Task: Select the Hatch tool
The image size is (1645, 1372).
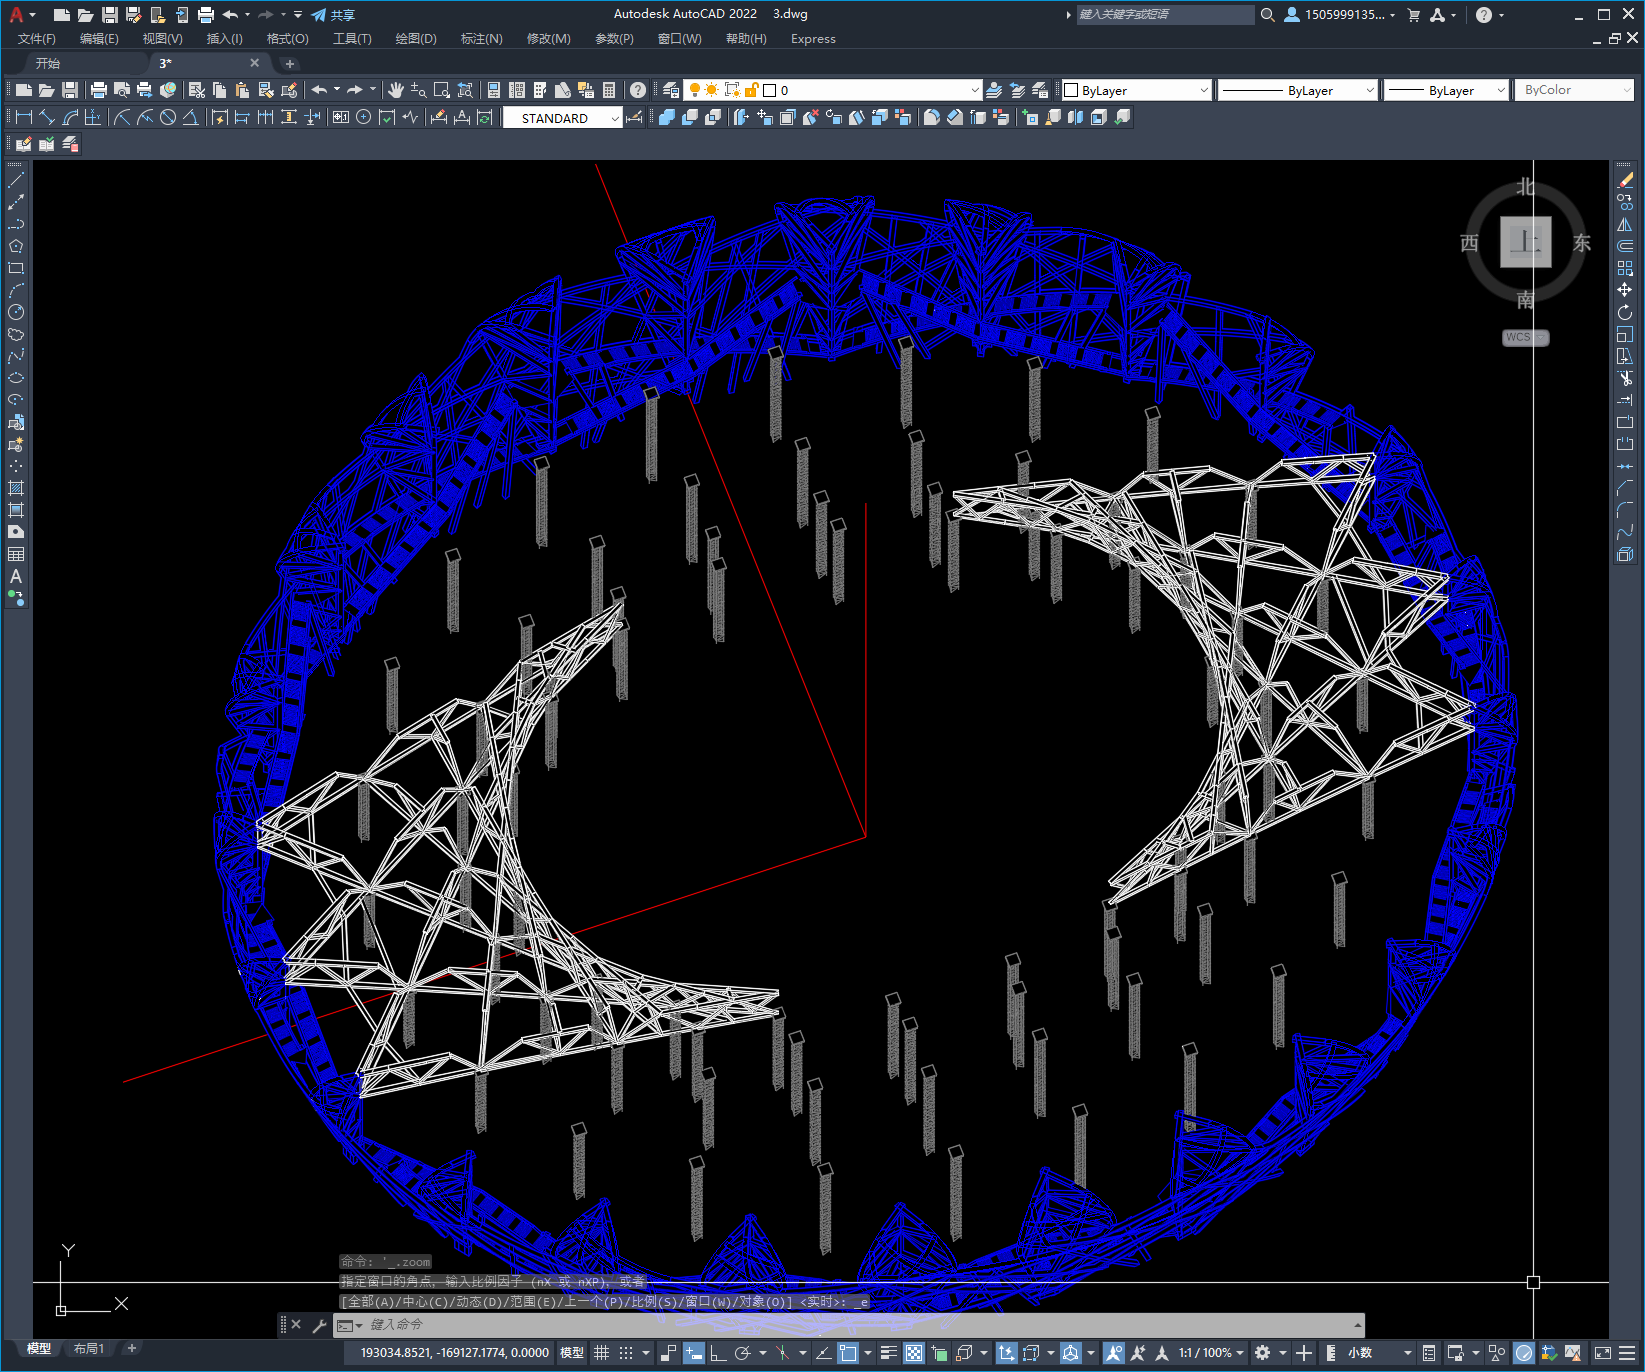Action: click(16, 489)
